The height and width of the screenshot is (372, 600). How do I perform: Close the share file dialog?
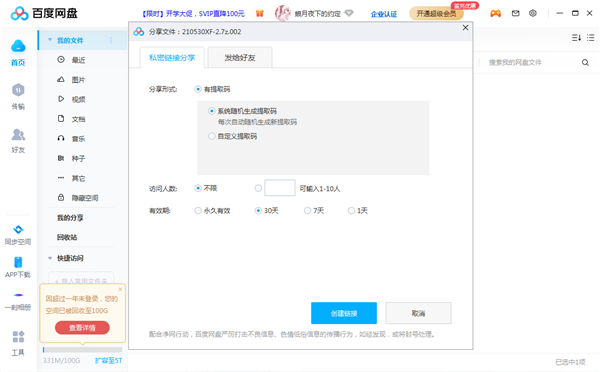(465, 28)
